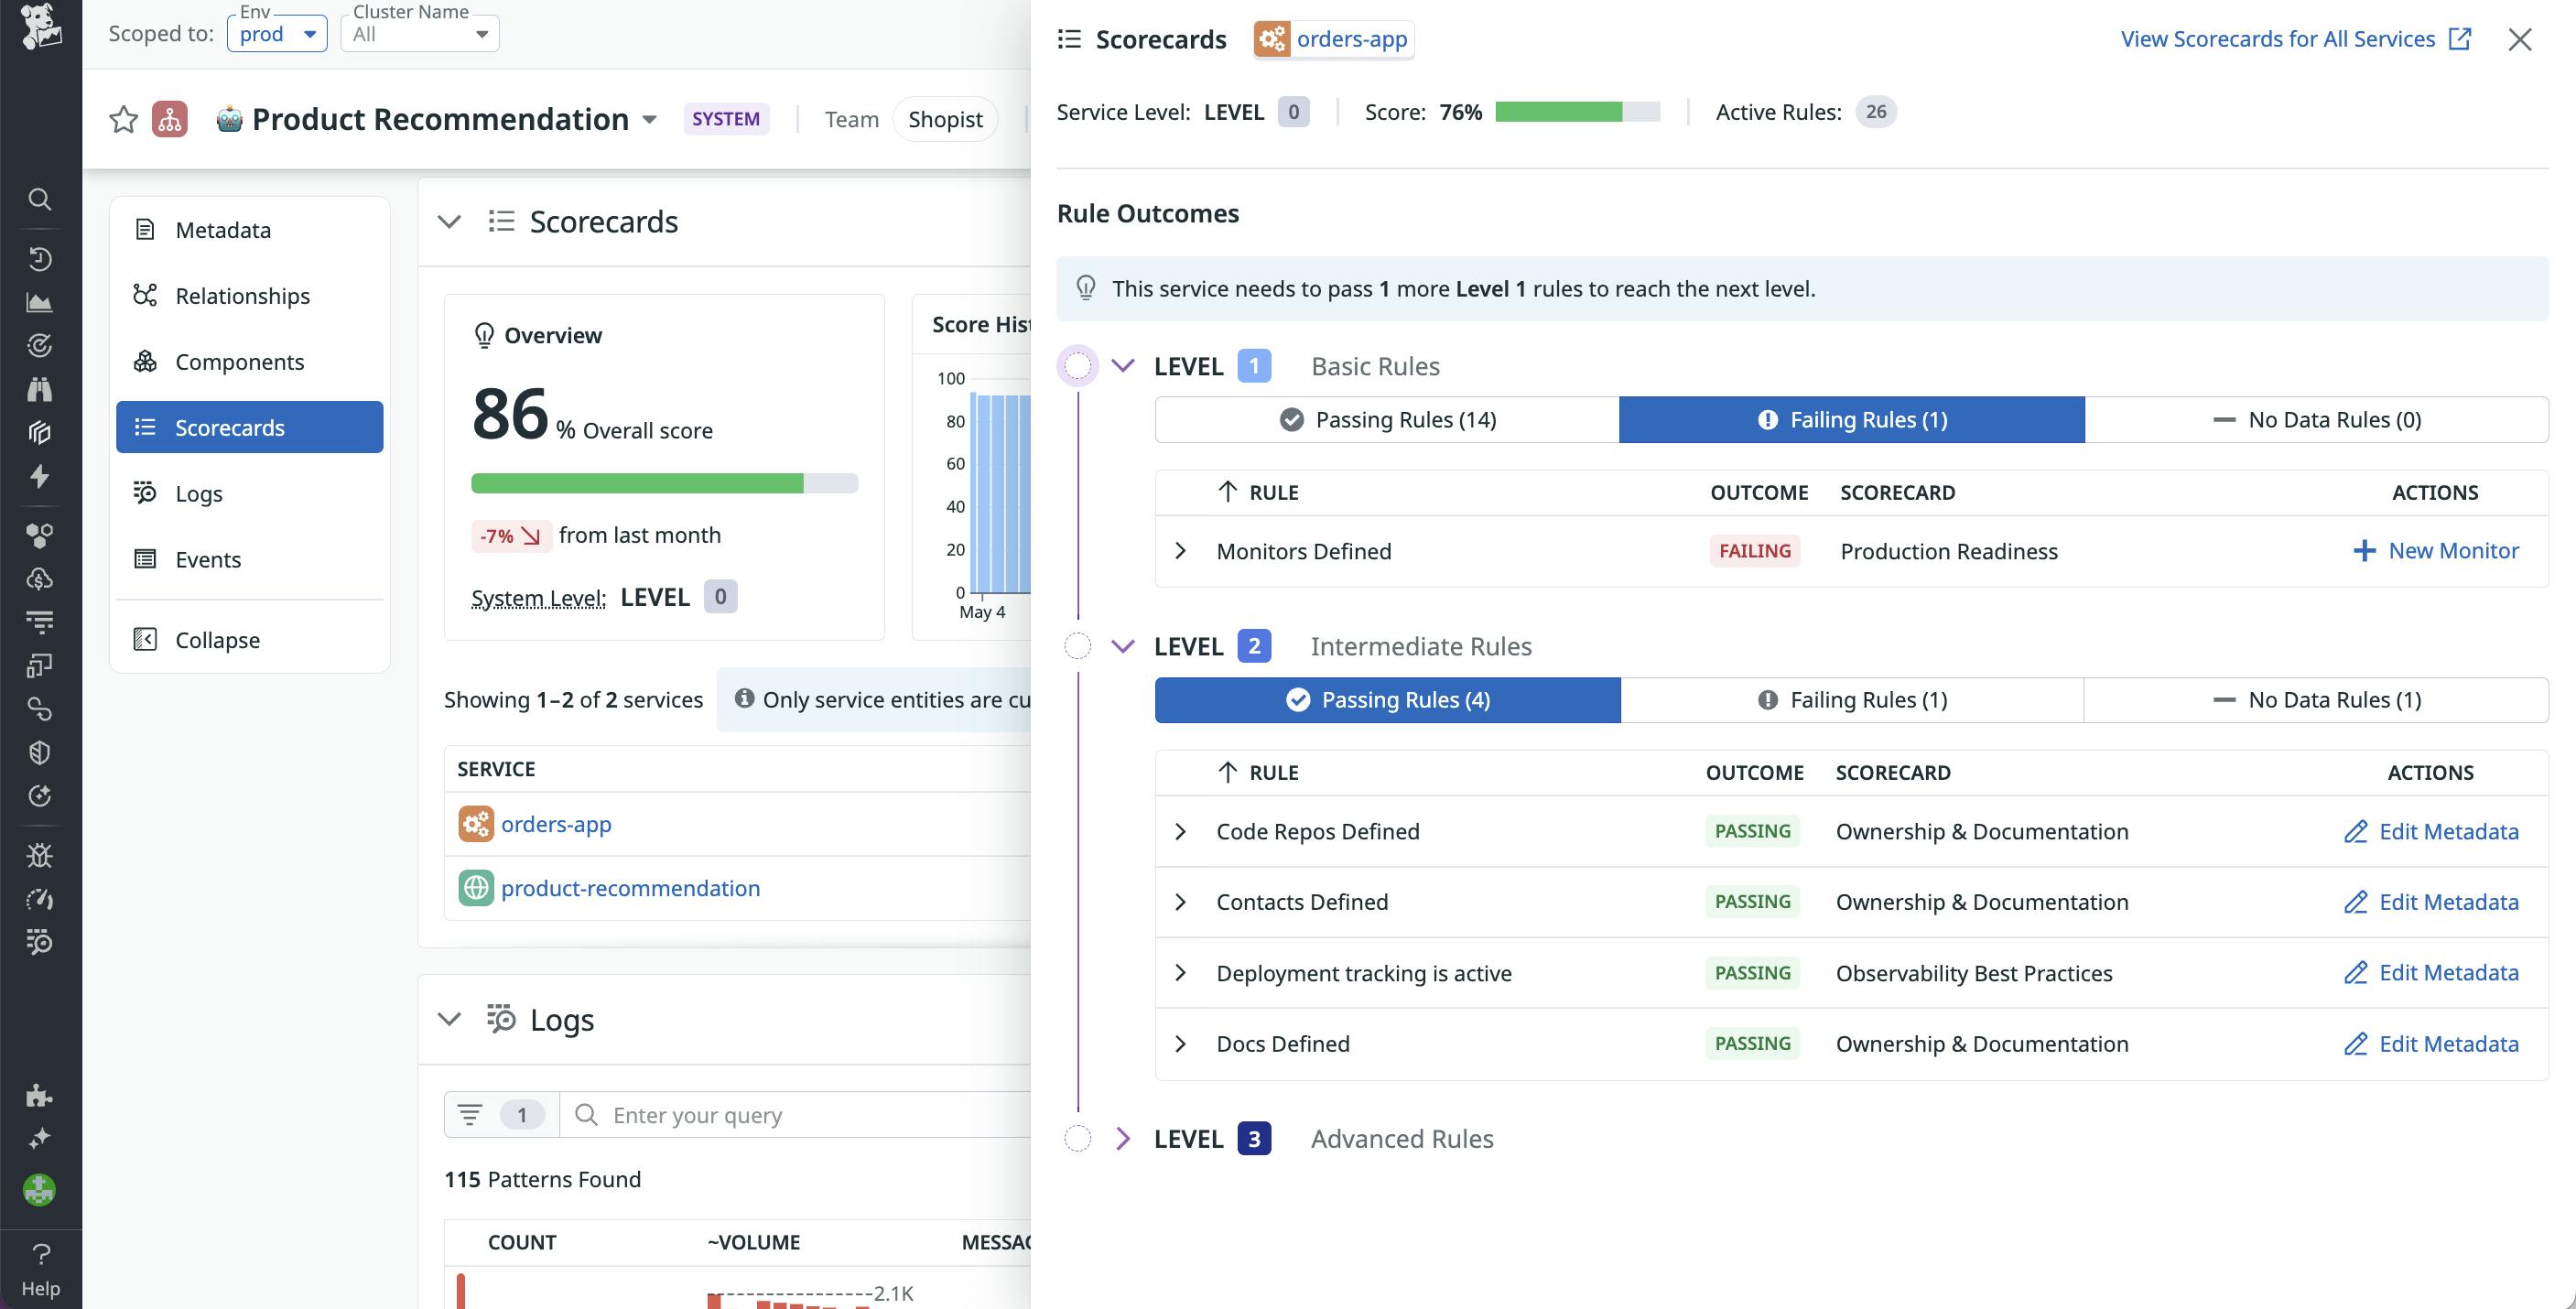Open the Bits AI sparkles icon

coord(40,1138)
